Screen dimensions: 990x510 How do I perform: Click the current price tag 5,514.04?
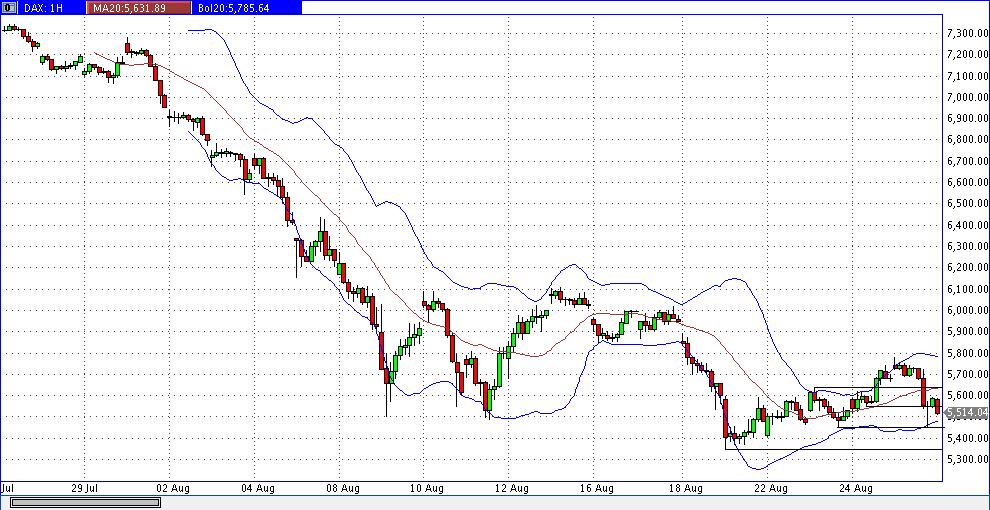pyautogui.click(x=967, y=413)
